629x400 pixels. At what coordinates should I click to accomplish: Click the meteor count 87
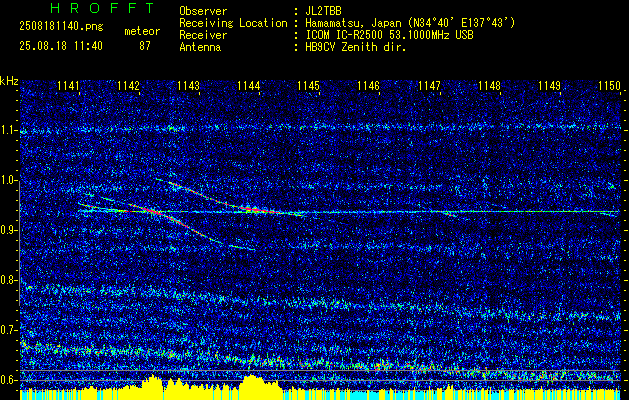[145, 46]
